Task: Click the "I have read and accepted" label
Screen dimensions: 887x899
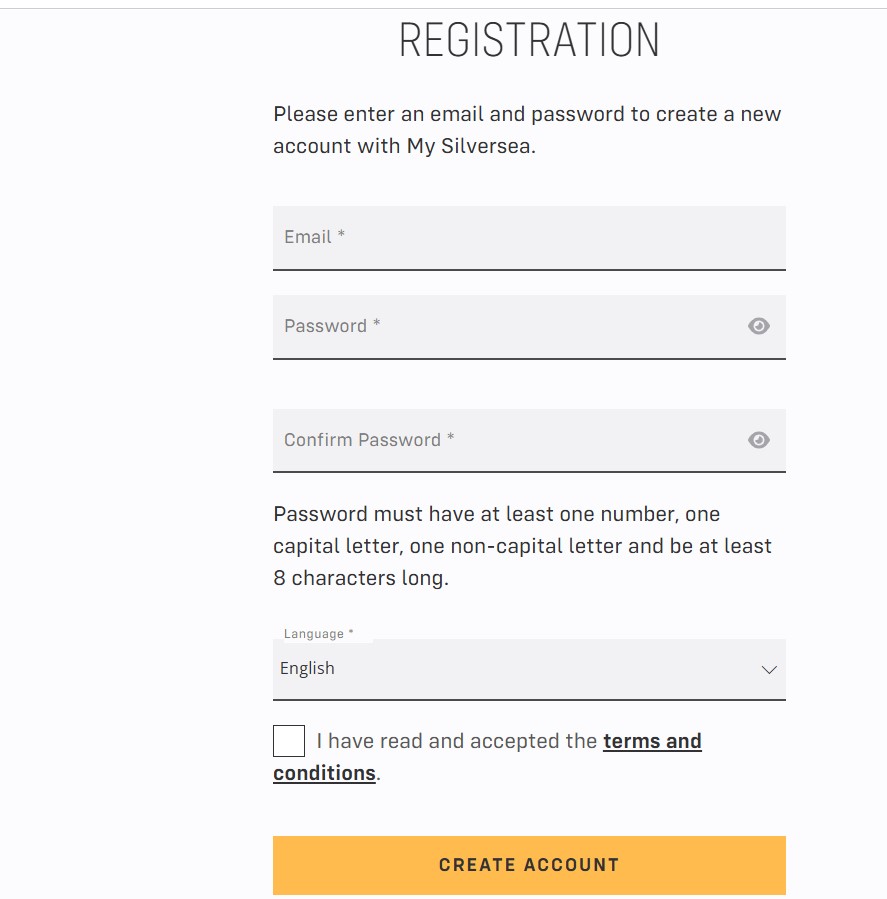Action: point(457,741)
